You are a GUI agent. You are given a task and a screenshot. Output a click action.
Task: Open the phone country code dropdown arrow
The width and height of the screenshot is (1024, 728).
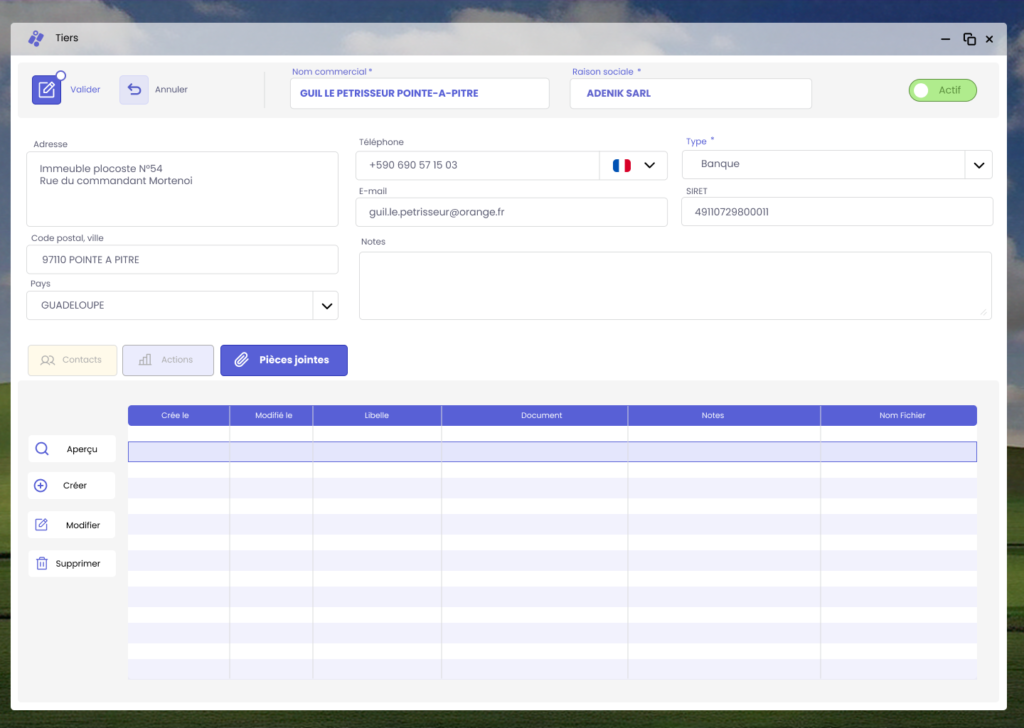coord(650,165)
